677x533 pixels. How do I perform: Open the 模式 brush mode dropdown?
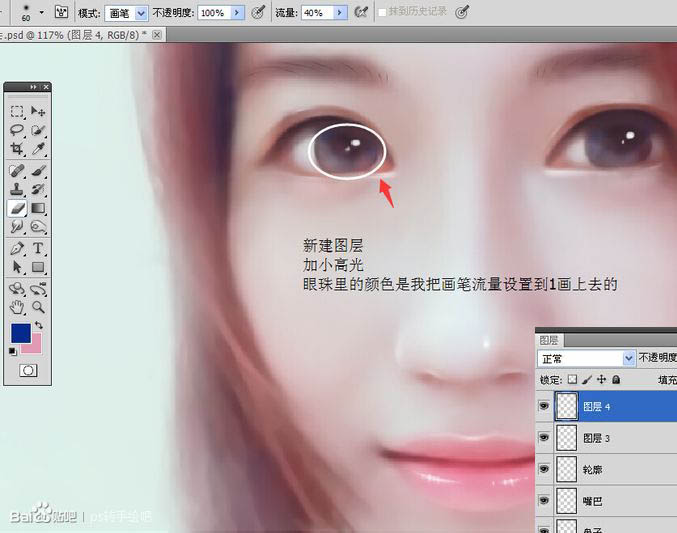pyautogui.click(x=140, y=13)
